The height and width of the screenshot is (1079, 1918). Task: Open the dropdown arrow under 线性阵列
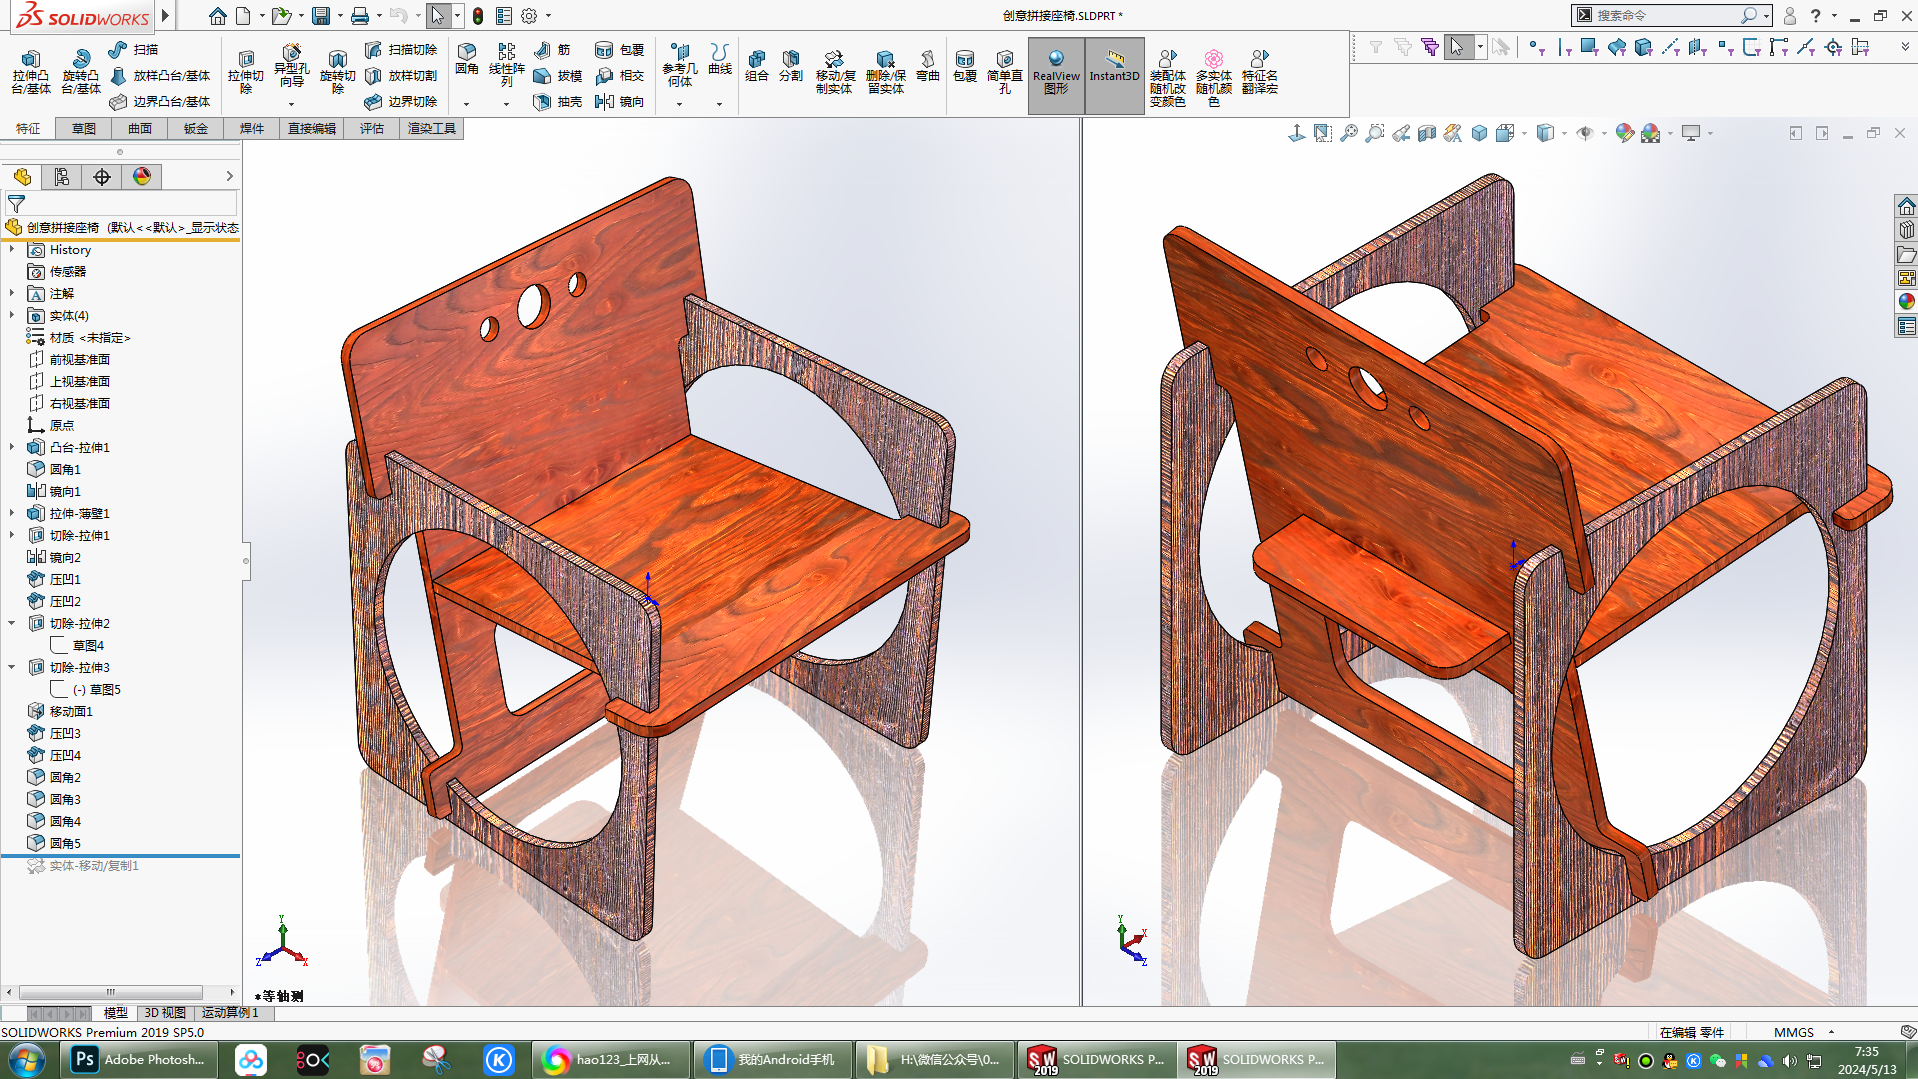point(506,104)
